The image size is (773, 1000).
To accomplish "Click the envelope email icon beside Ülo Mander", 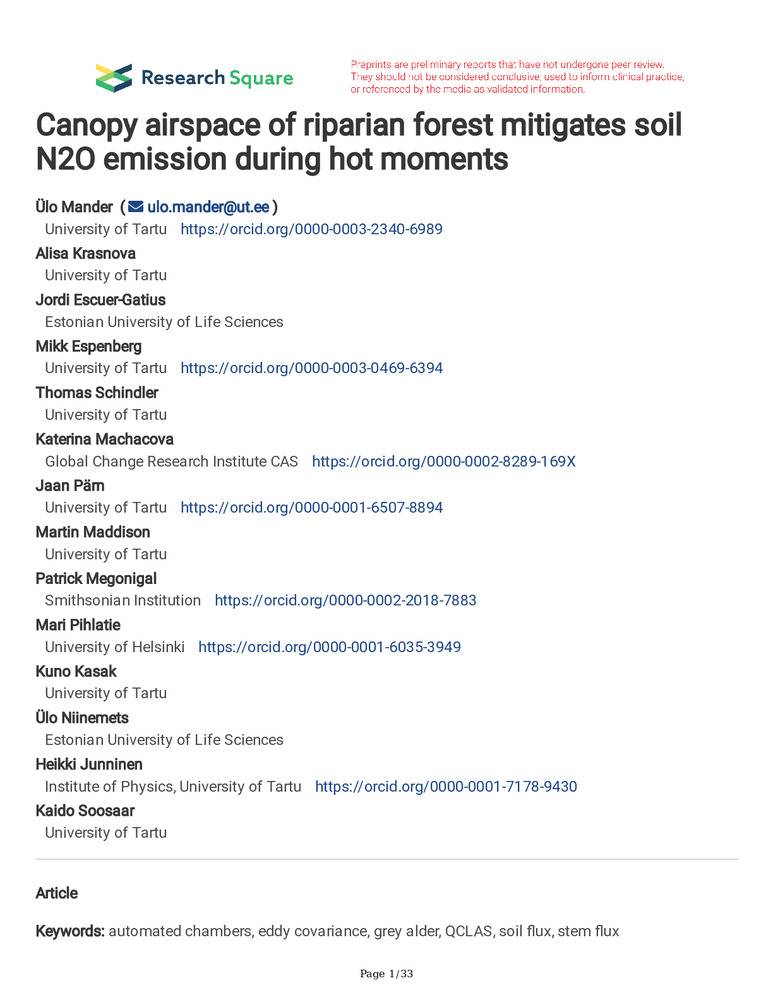I will point(135,206).
